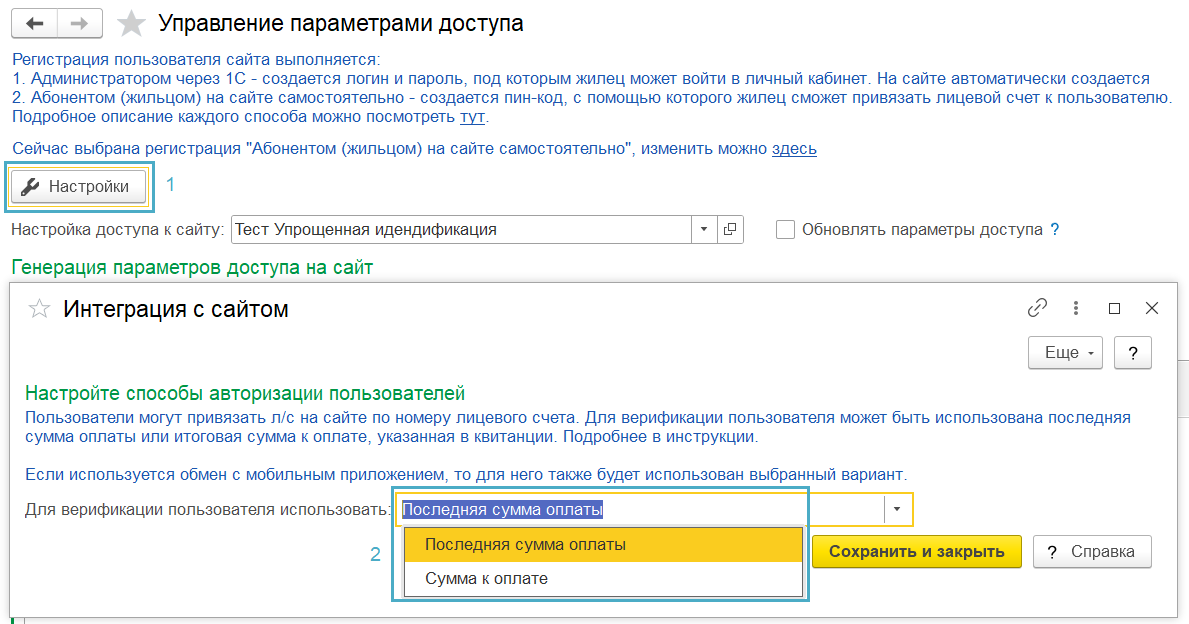1189x624 pixels.
Task: Follow the 'здесь' link to change registration
Action: (794, 149)
